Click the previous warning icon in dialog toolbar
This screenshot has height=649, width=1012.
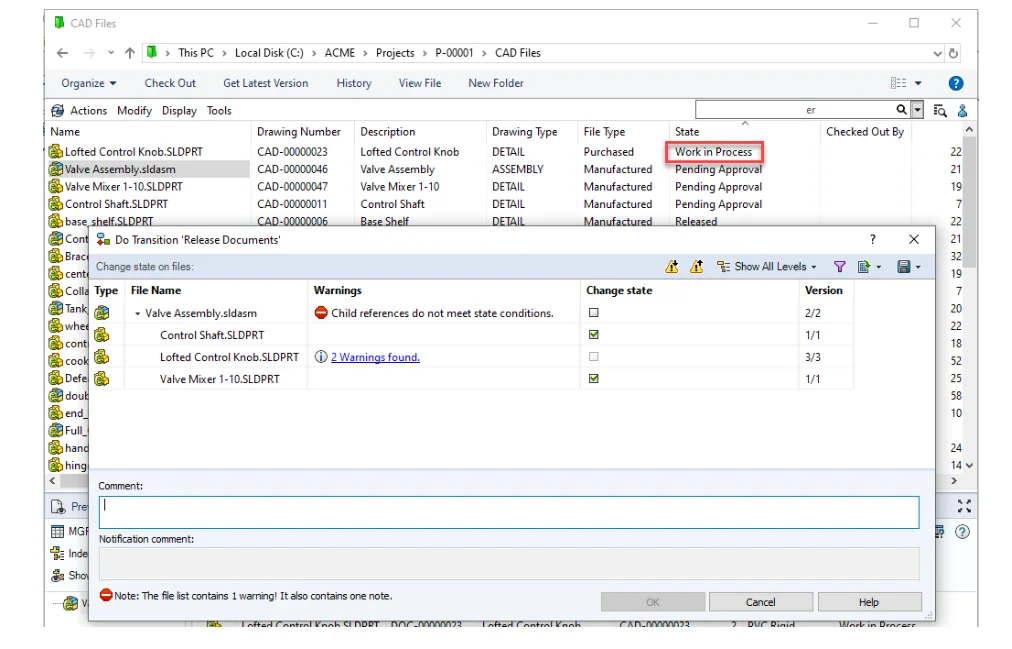[696, 267]
